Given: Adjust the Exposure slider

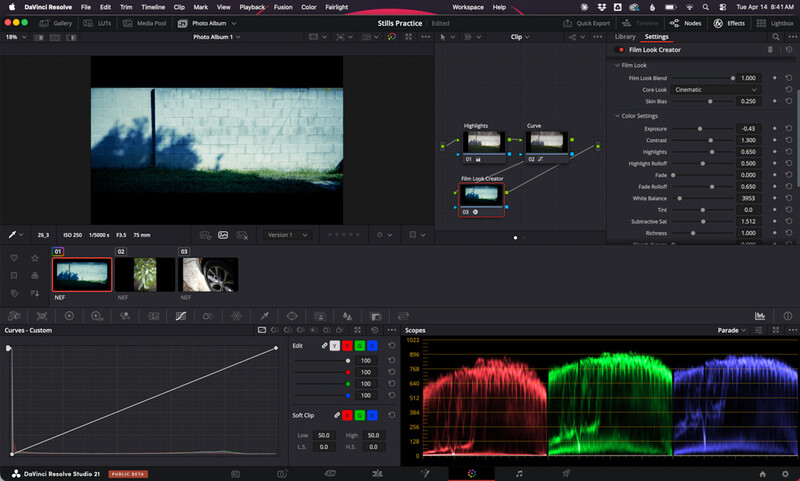Looking at the screenshot, I should pos(701,129).
